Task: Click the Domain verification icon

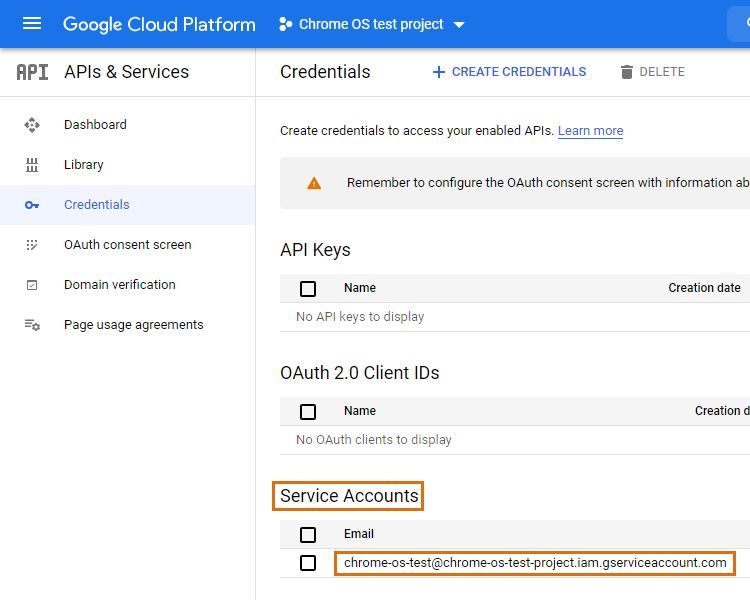Action: click(32, 285)
